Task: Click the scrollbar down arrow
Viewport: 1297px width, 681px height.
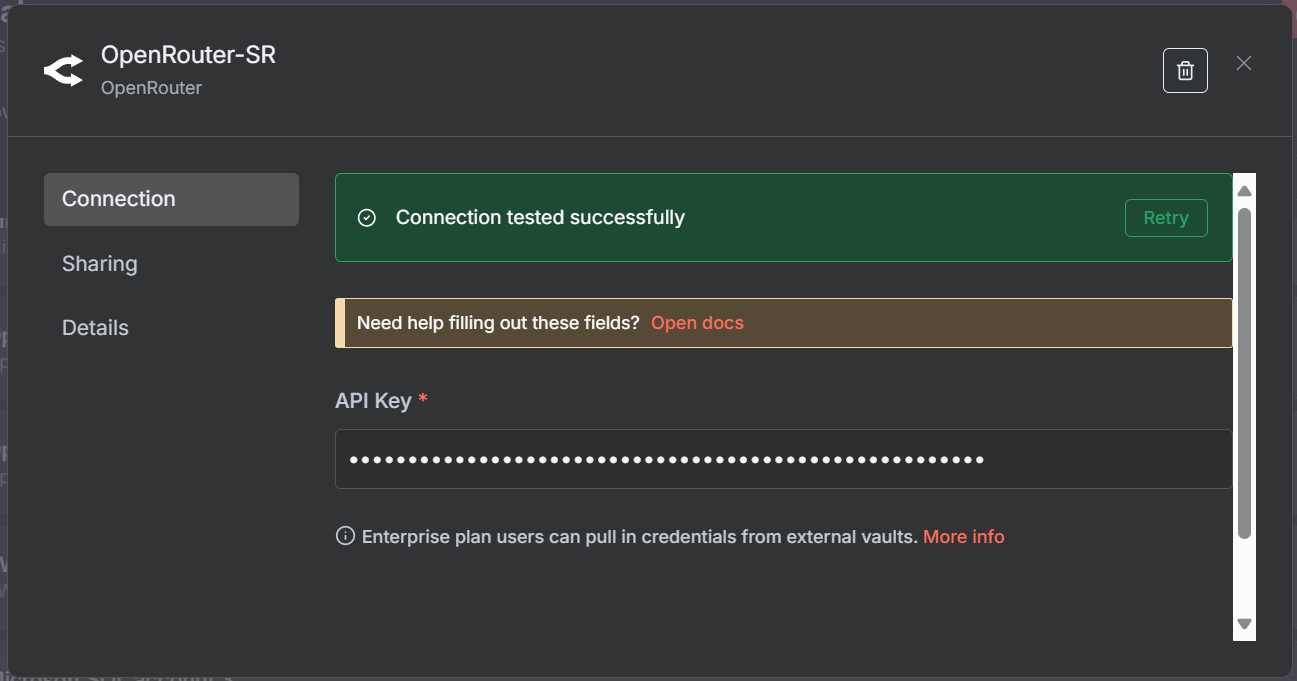Action: (x=1244, y=624)
